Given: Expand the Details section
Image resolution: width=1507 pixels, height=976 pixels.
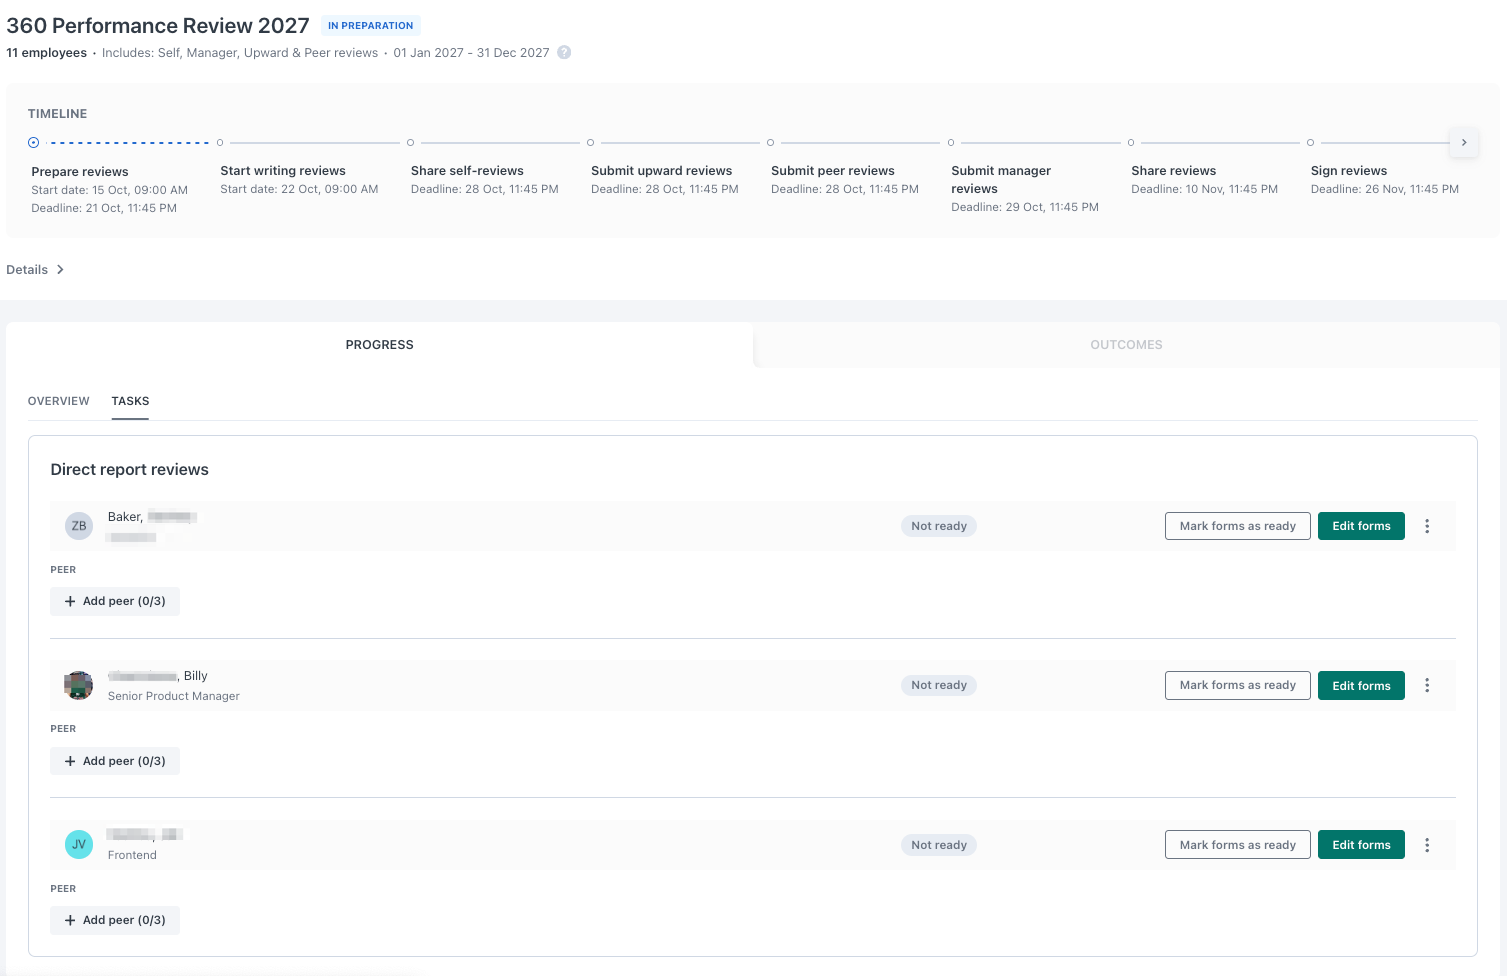Looking at the screenshot, I should coord(36,270).
